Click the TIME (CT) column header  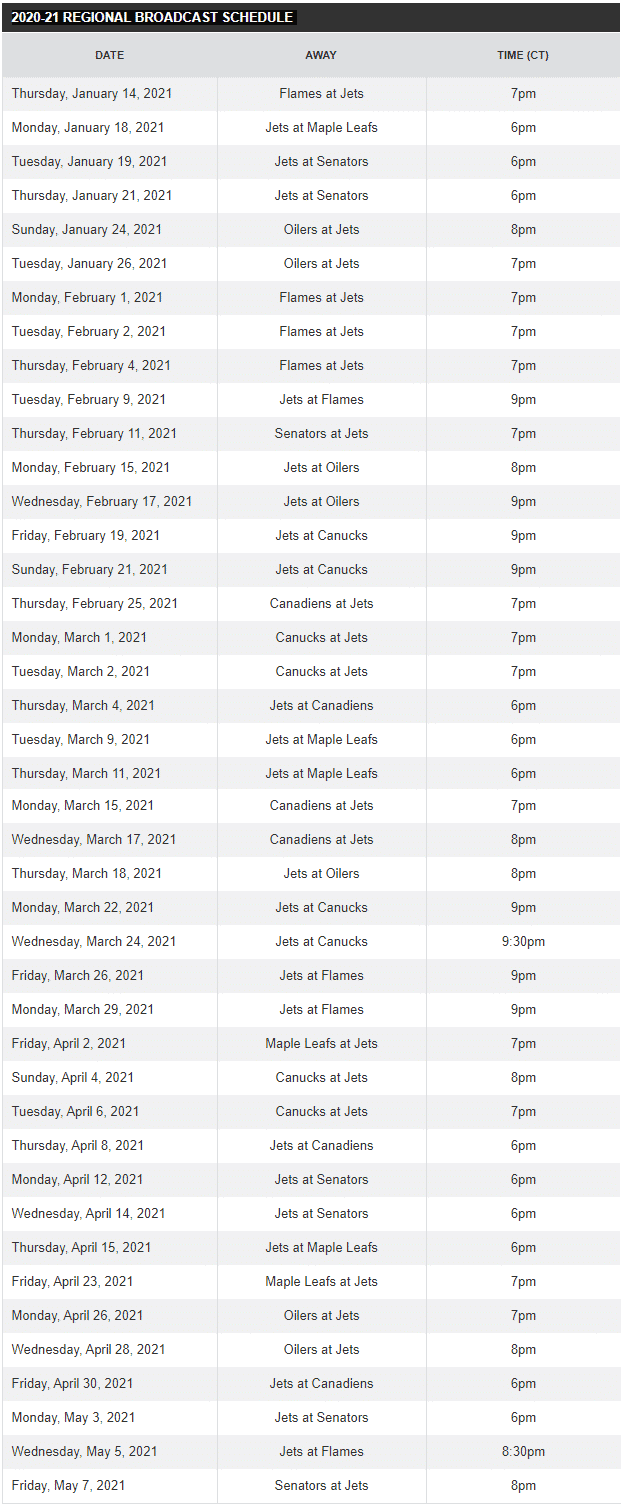tap(523, 55)
